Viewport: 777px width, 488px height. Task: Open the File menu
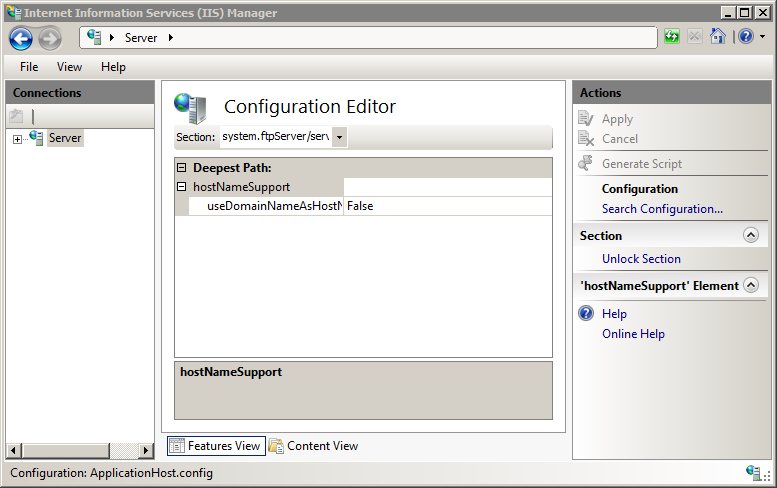[x=29, y=67]
